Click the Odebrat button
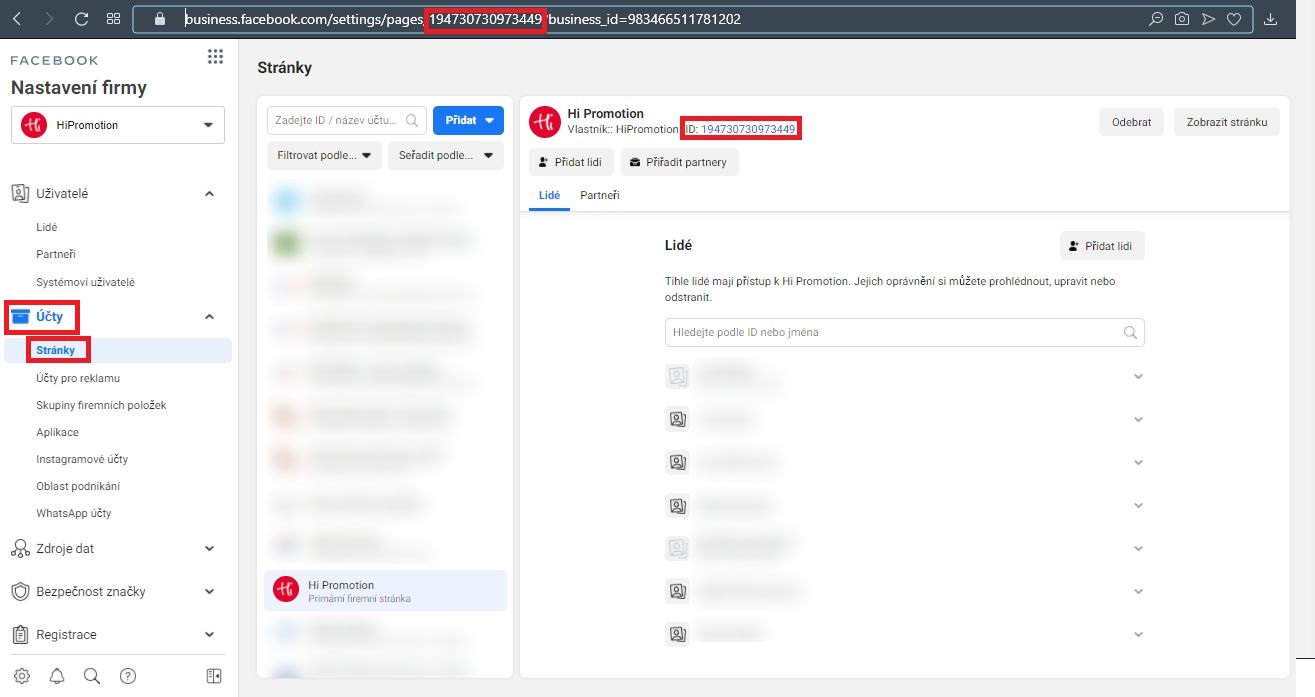1315x697 pixels. point(1132,123)
